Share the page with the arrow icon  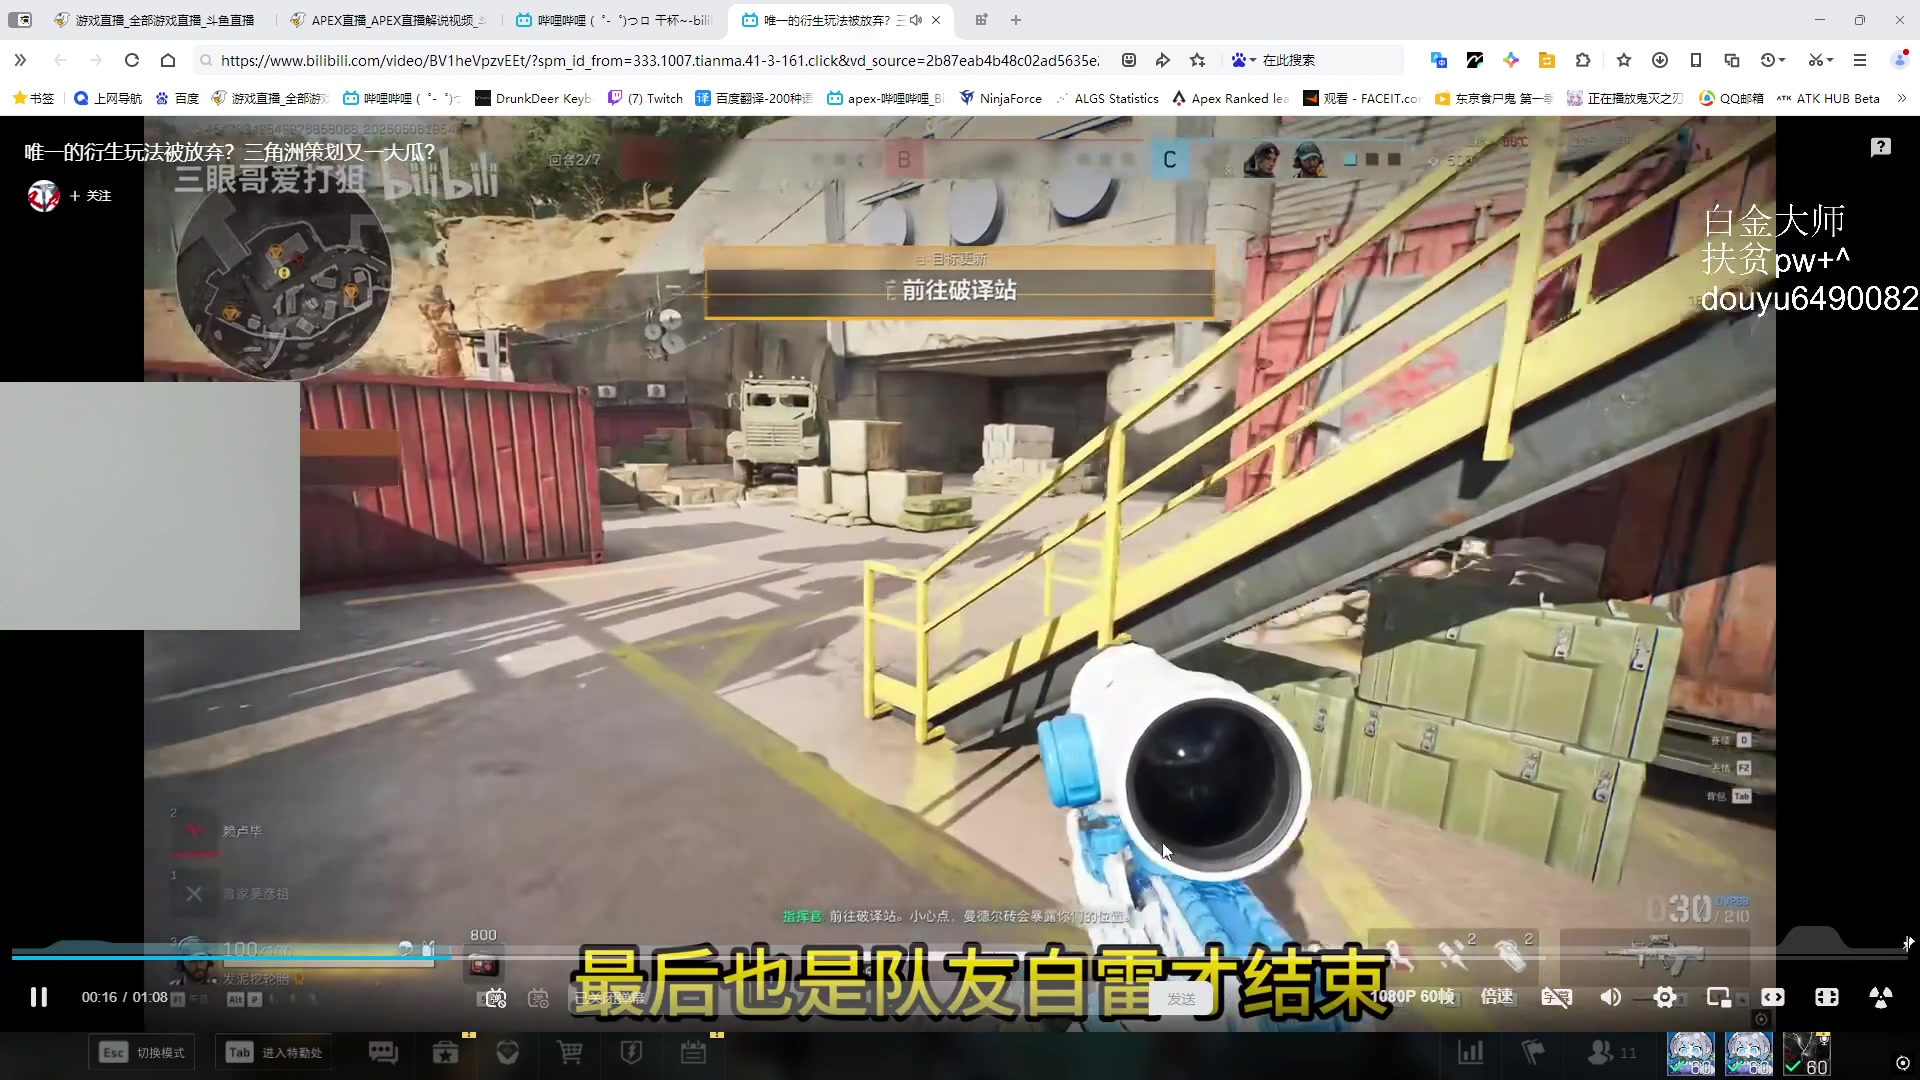pos(1163,60)
